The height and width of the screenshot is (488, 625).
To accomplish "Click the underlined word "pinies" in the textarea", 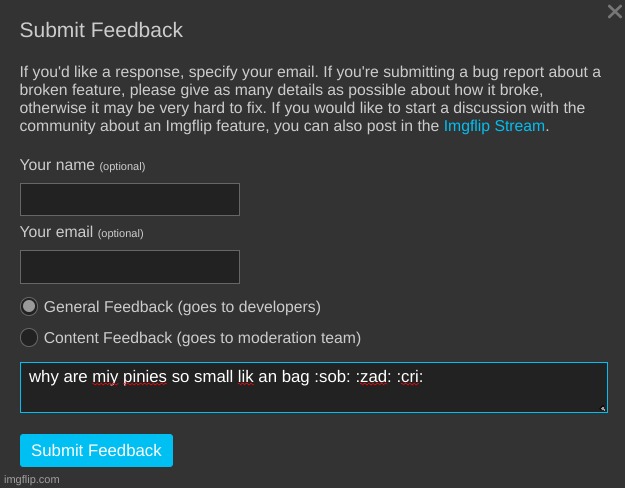I will point(145,377).
